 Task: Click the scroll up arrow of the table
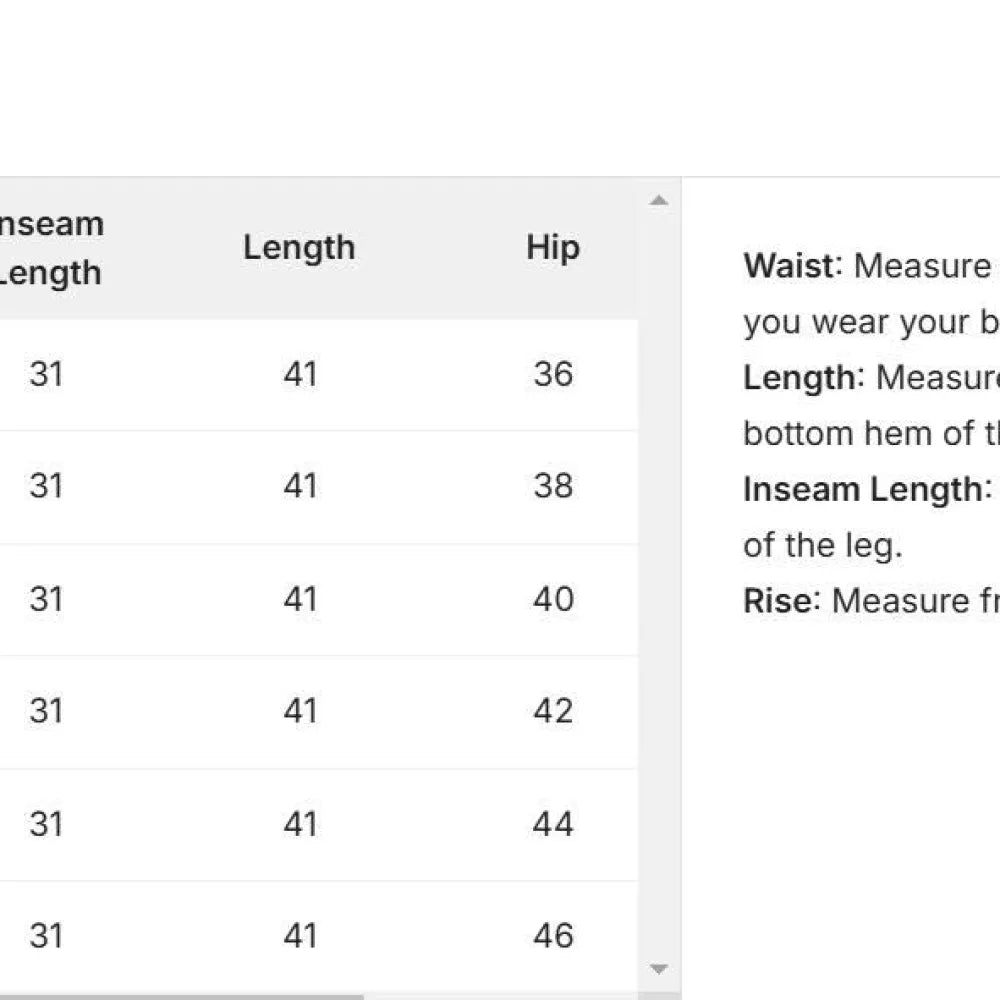click(658, 201)
